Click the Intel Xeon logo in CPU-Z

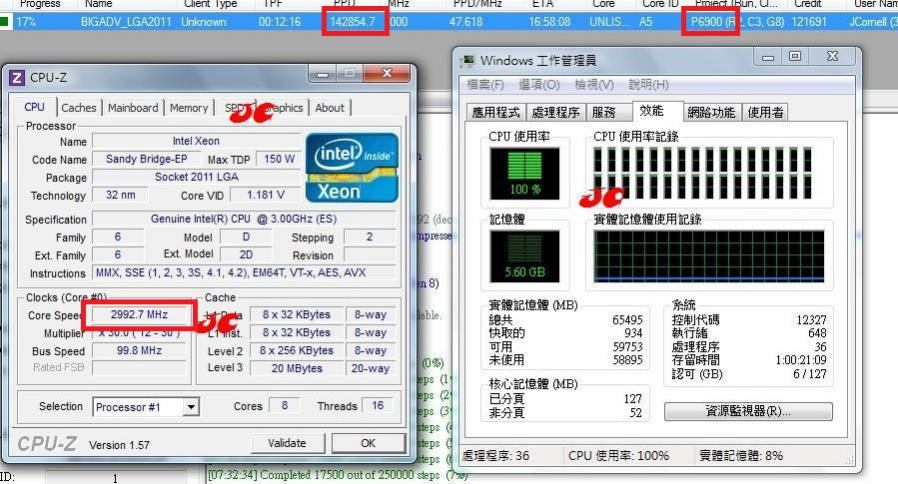352,168
